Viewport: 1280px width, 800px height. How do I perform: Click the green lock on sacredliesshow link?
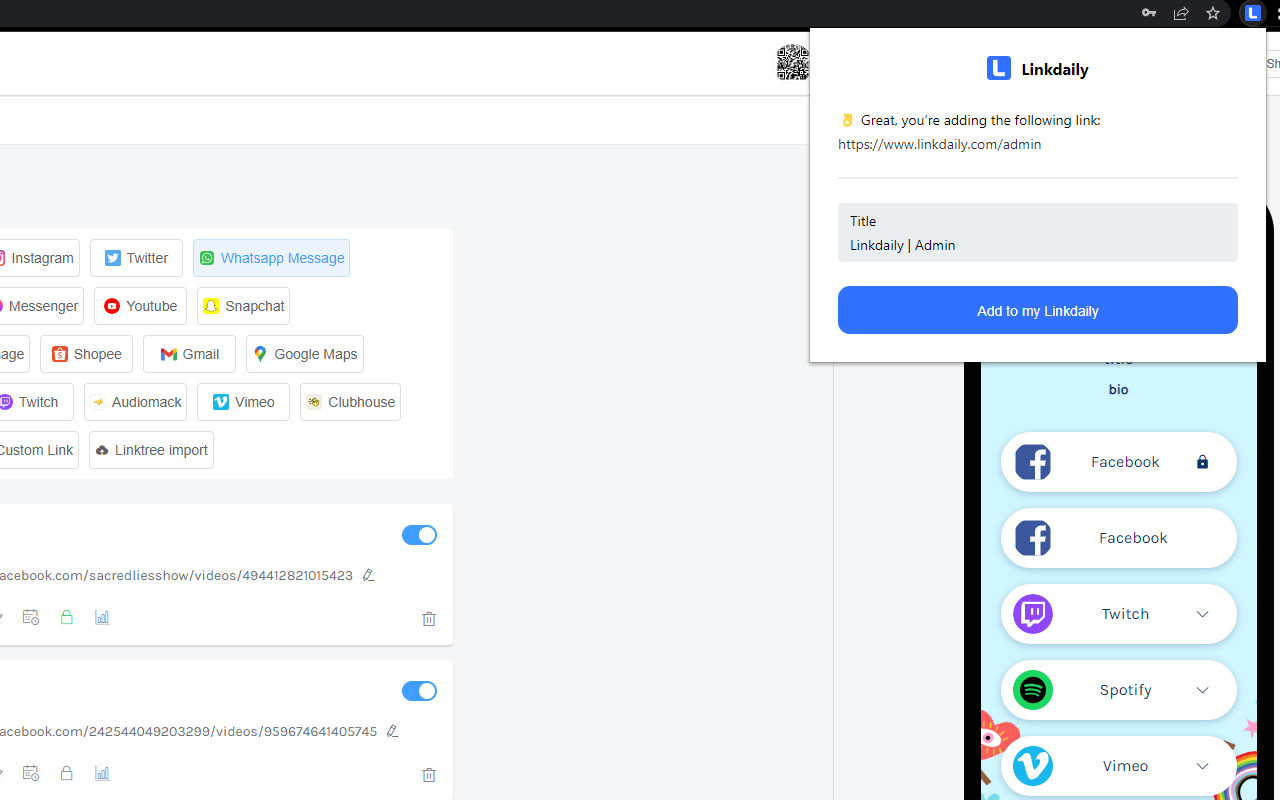coord(66,617)
